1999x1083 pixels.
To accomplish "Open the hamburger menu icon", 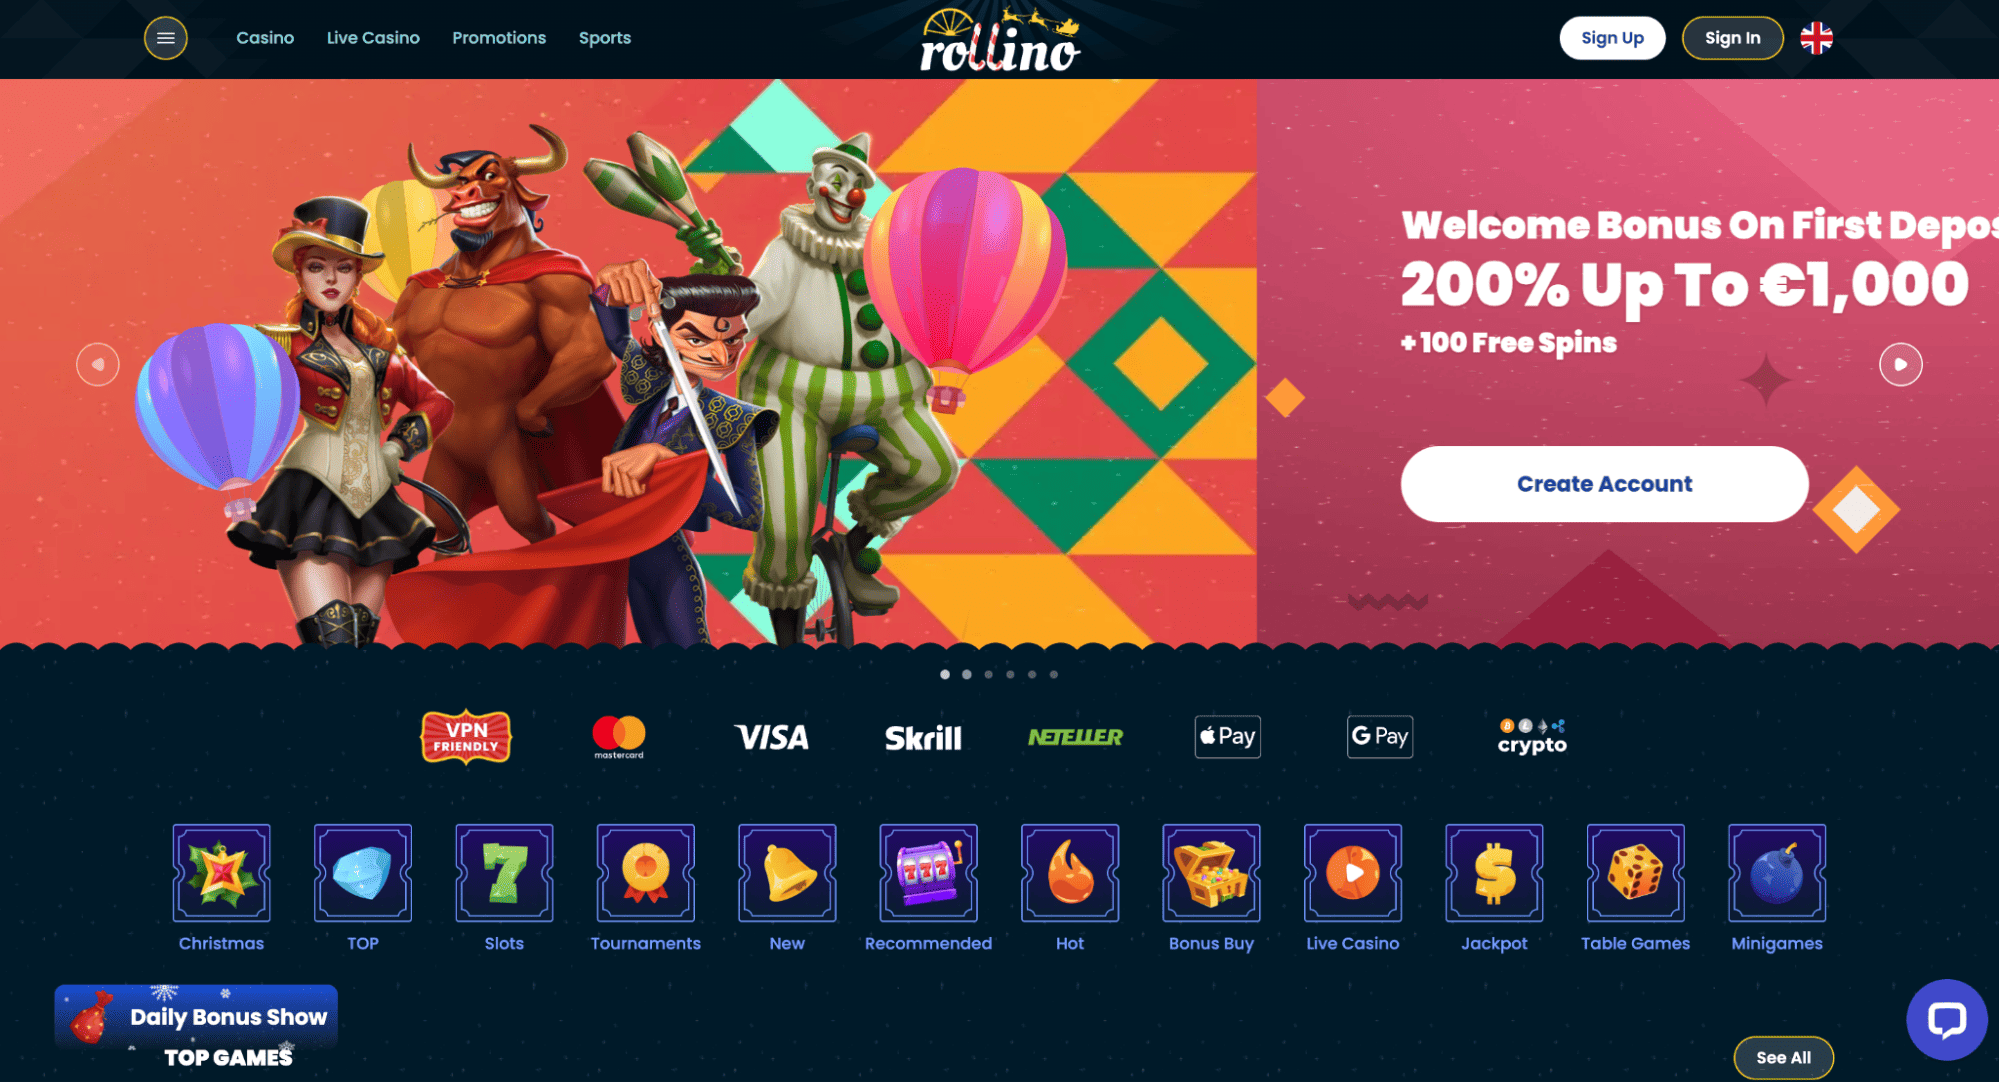I will [166, 38].
